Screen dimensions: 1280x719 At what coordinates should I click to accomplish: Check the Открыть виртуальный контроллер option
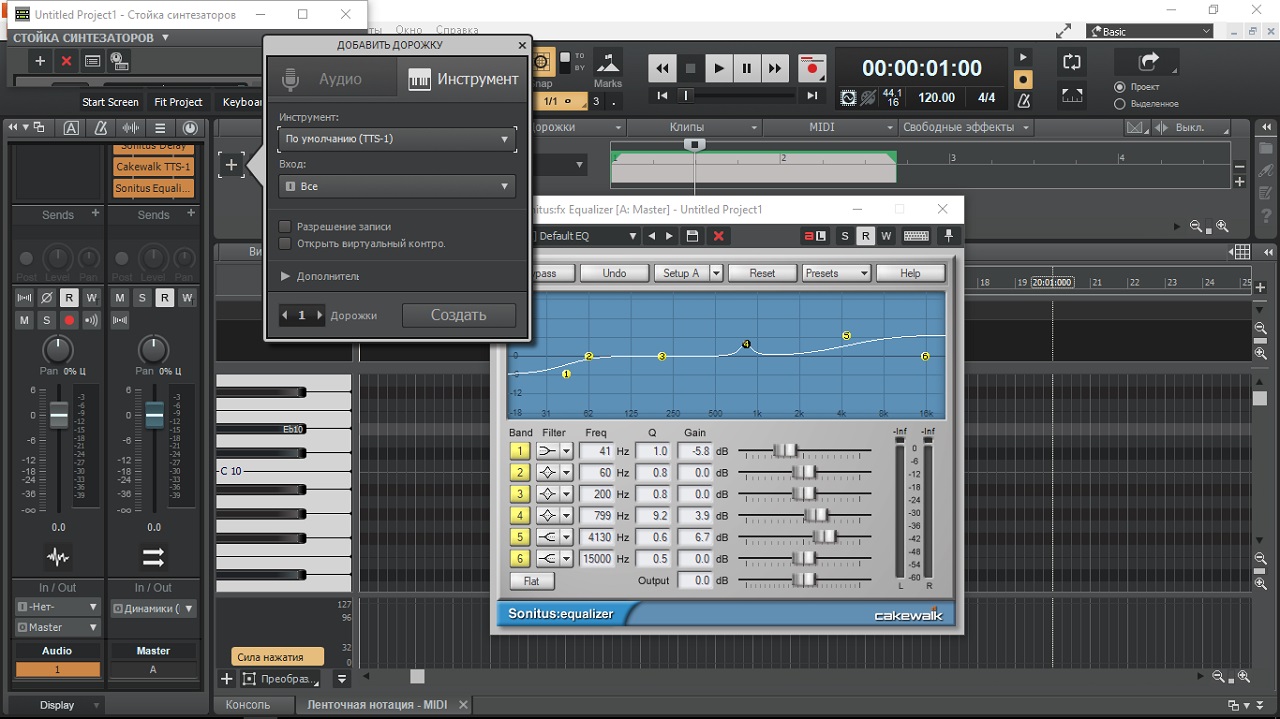(285, 243)
